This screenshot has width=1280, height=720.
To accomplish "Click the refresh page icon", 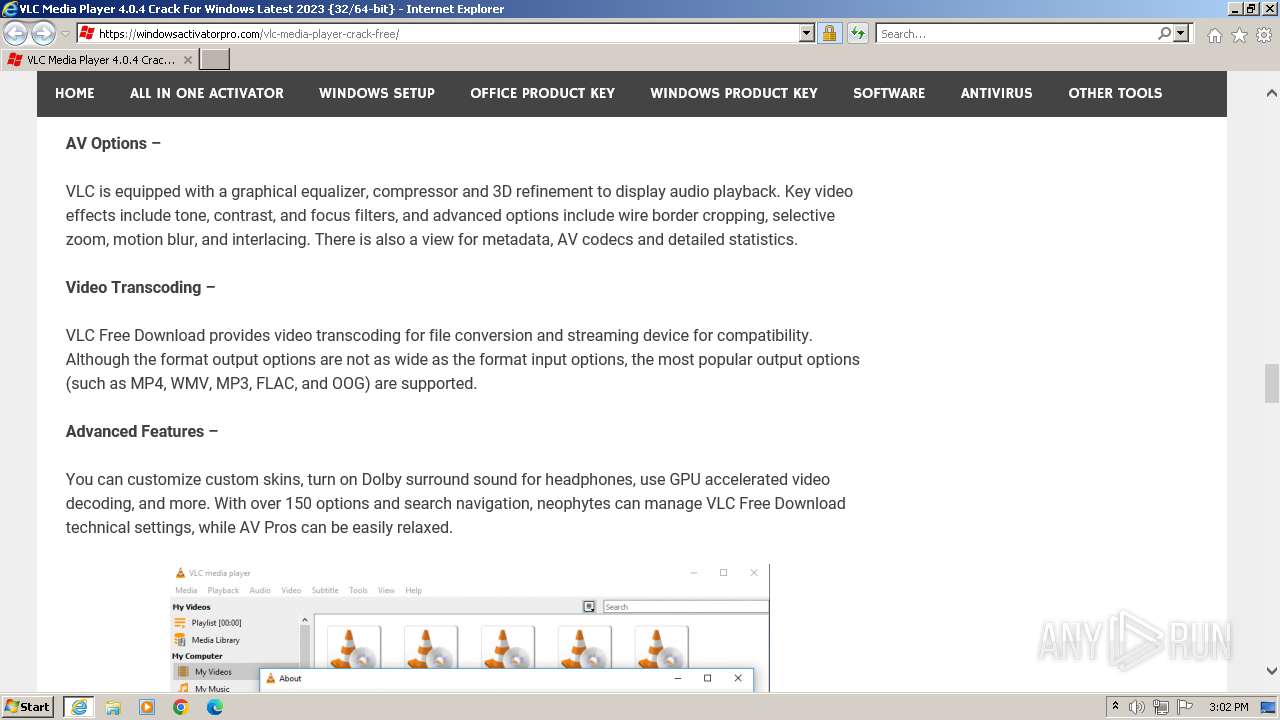I will point(858,33).
